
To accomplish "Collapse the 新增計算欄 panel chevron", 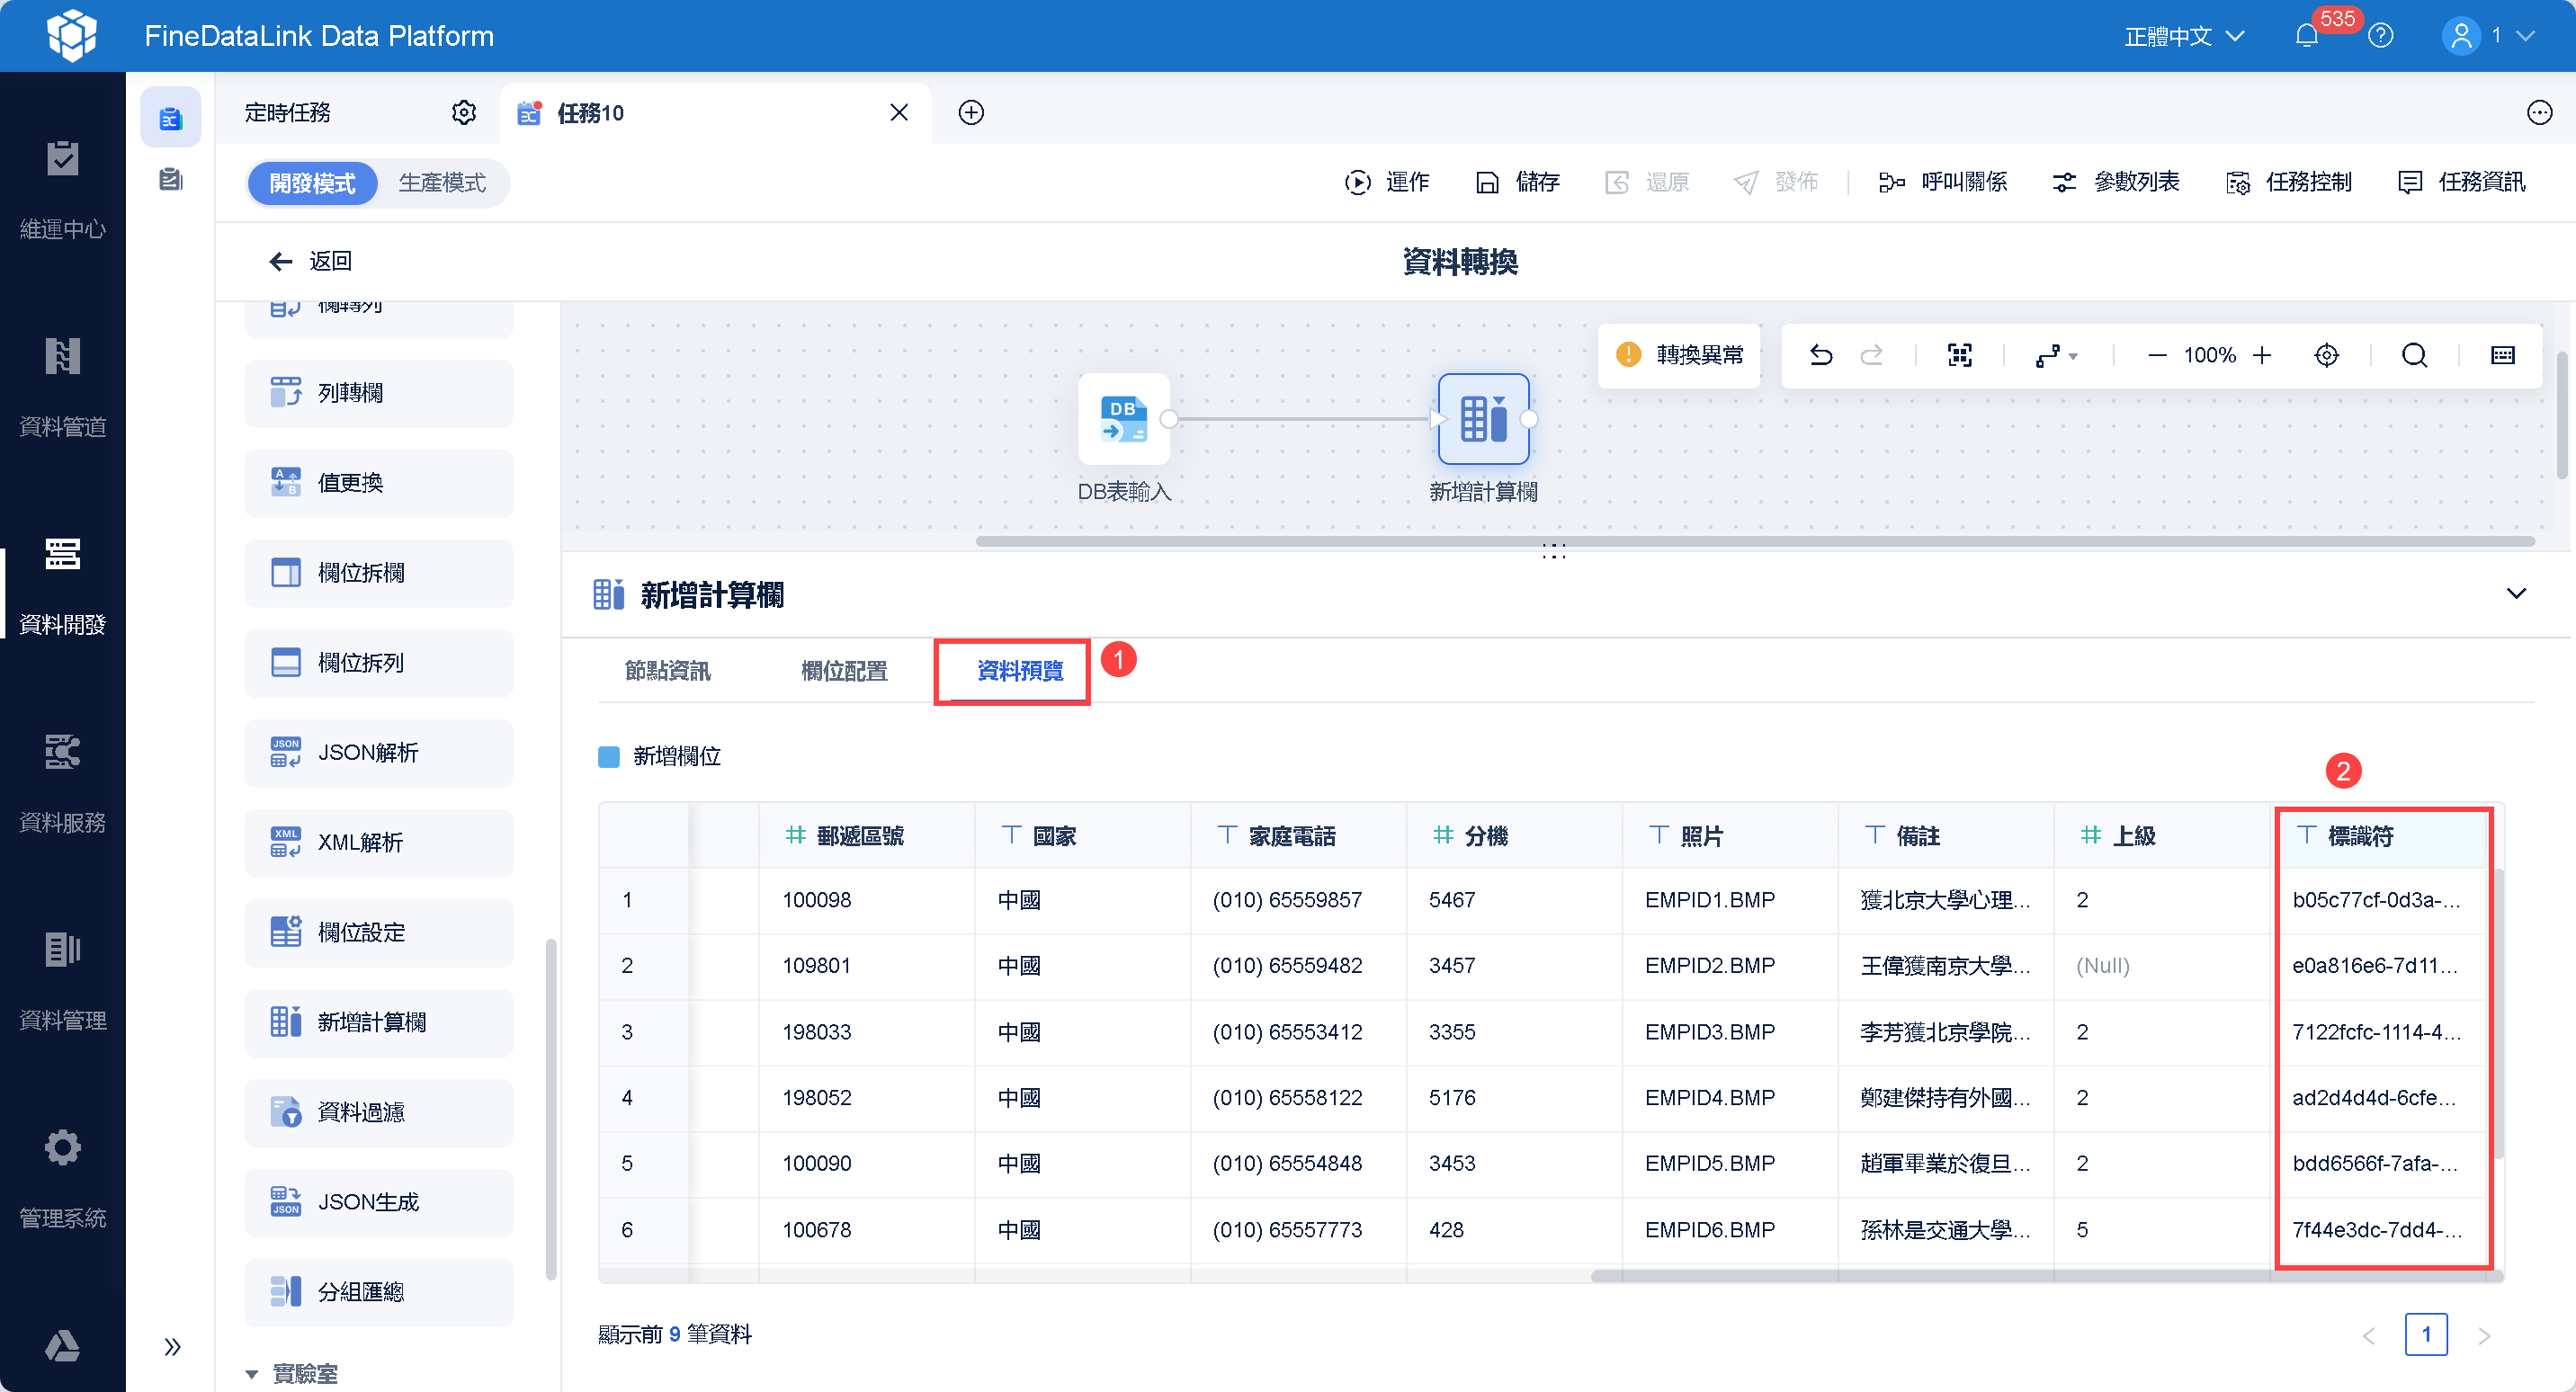I will 2516,593.
